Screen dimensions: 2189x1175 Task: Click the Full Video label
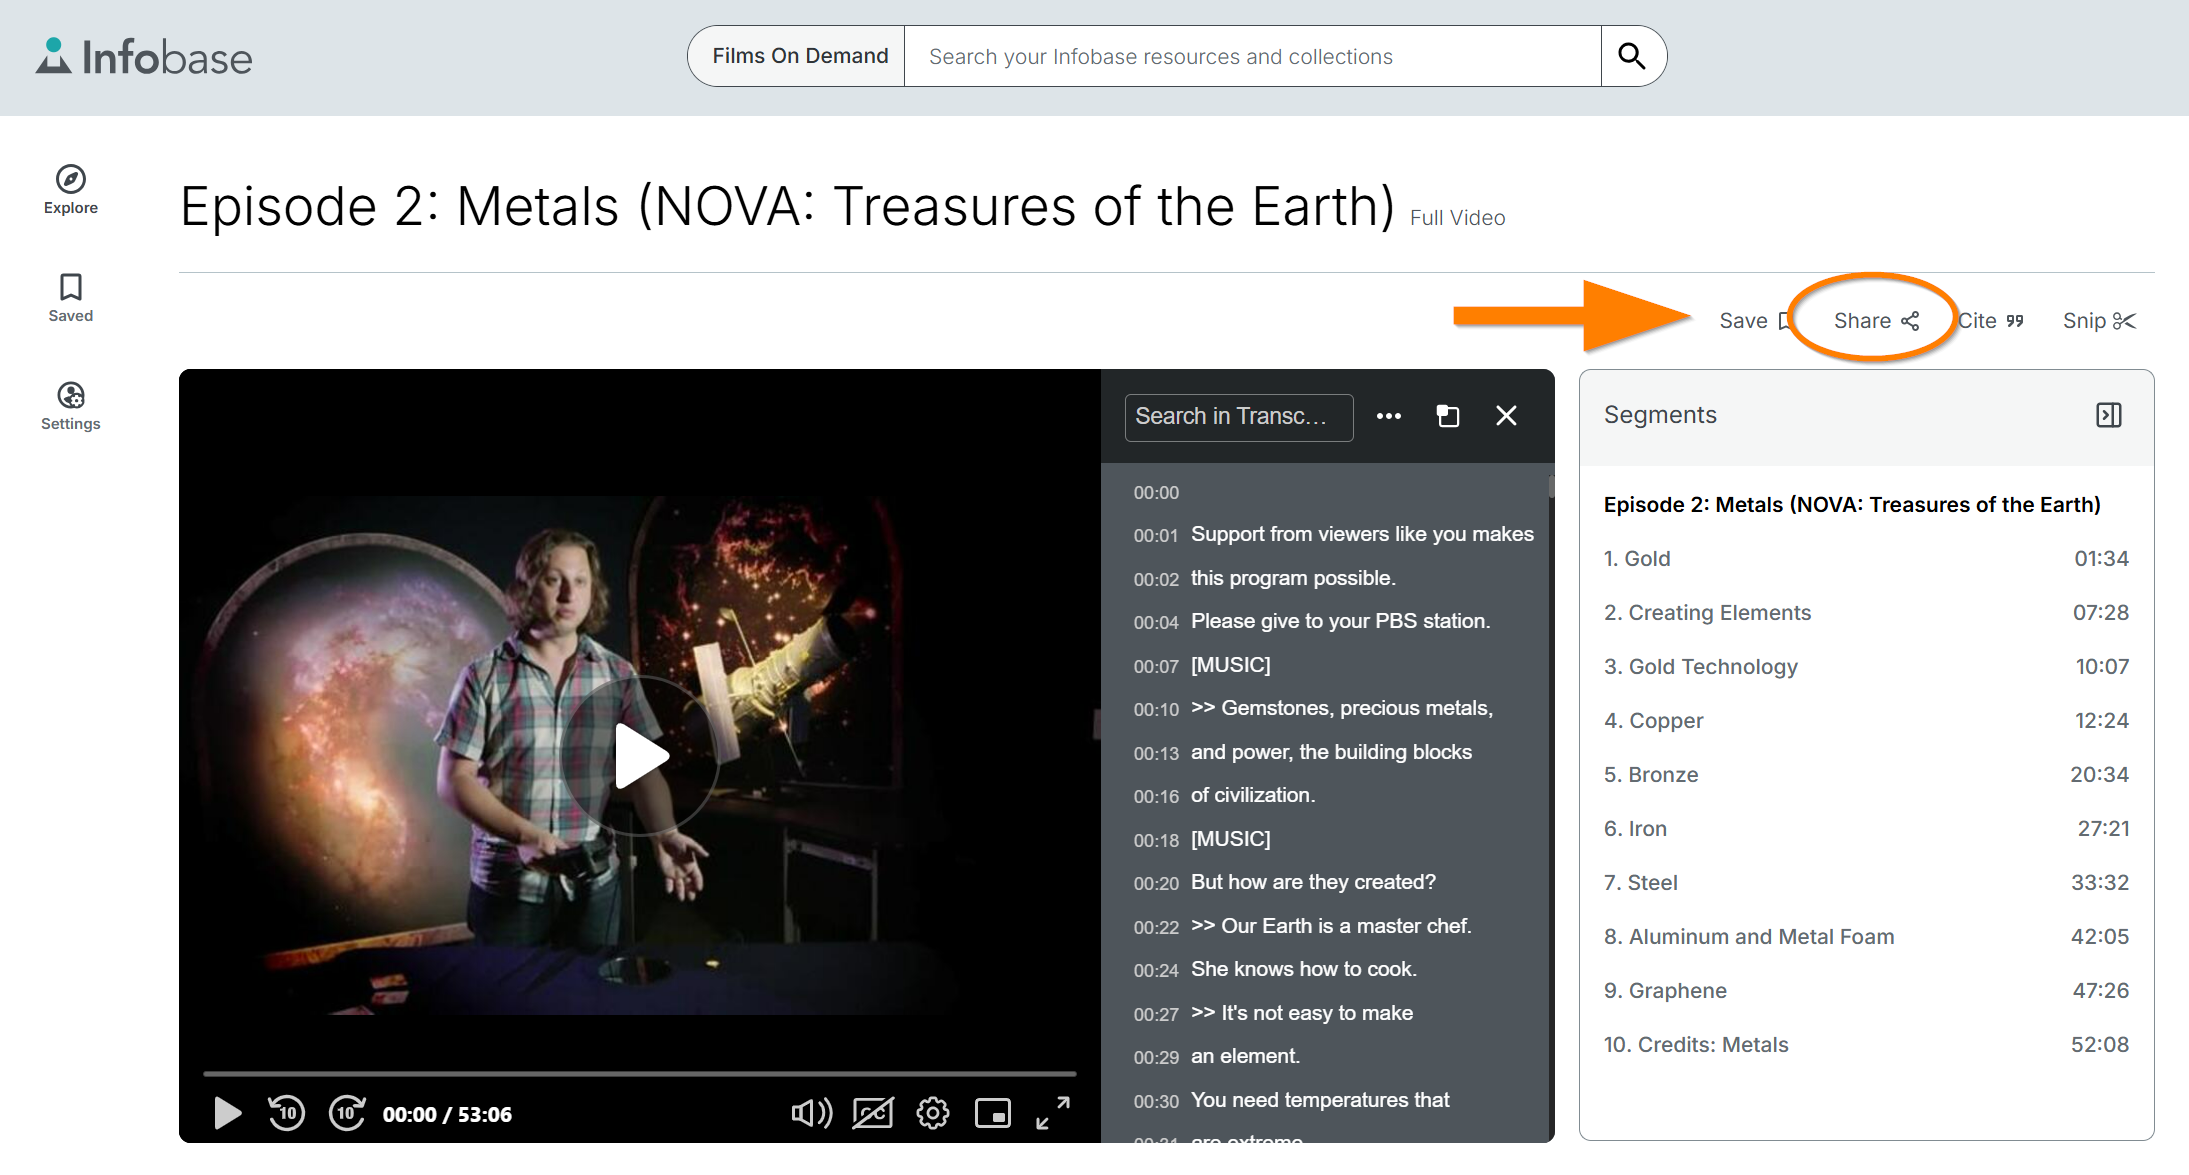pos(1457,218)
